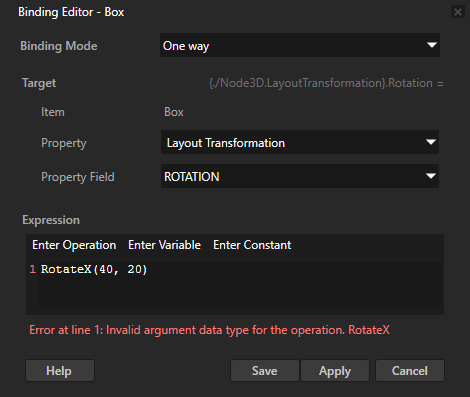Click the Target section label
This screenshot has width=470, height=397.
(x=39, y=83)
